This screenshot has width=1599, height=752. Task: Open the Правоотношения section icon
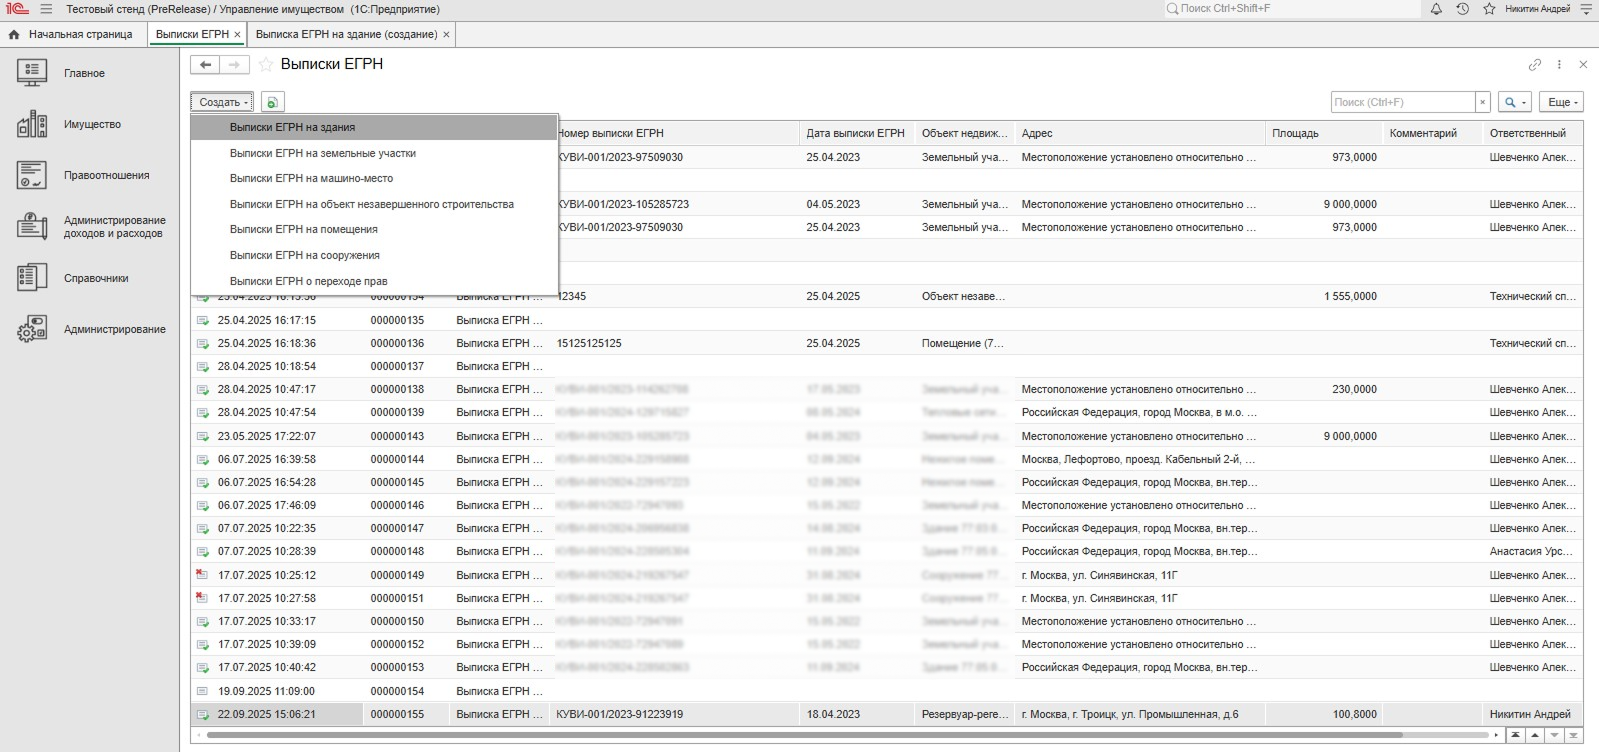pyautogui.click(x=32, y=175)
